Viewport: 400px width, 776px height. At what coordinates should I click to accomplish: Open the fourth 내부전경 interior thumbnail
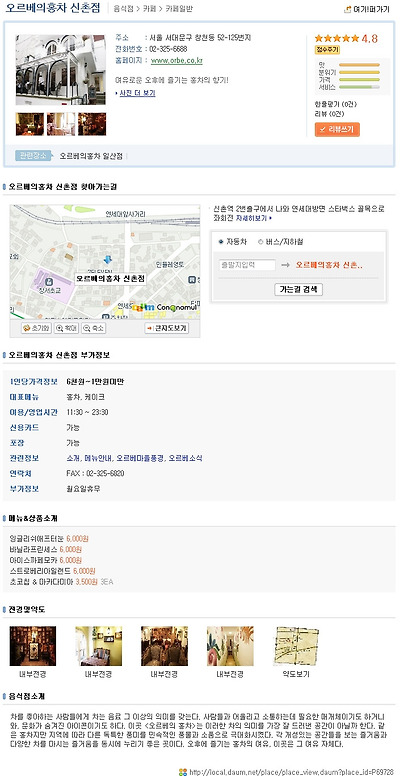click(x=230, y=646)
